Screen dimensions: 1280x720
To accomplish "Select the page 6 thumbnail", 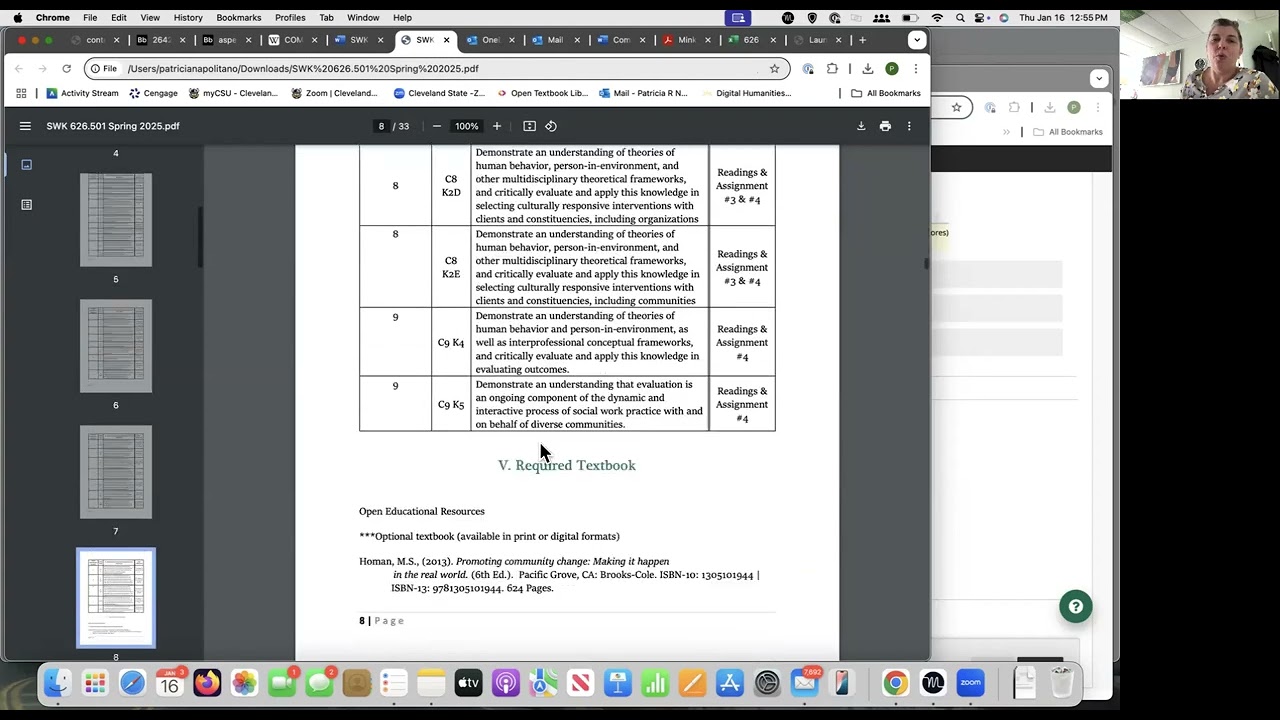I will (x=116, y=346).
